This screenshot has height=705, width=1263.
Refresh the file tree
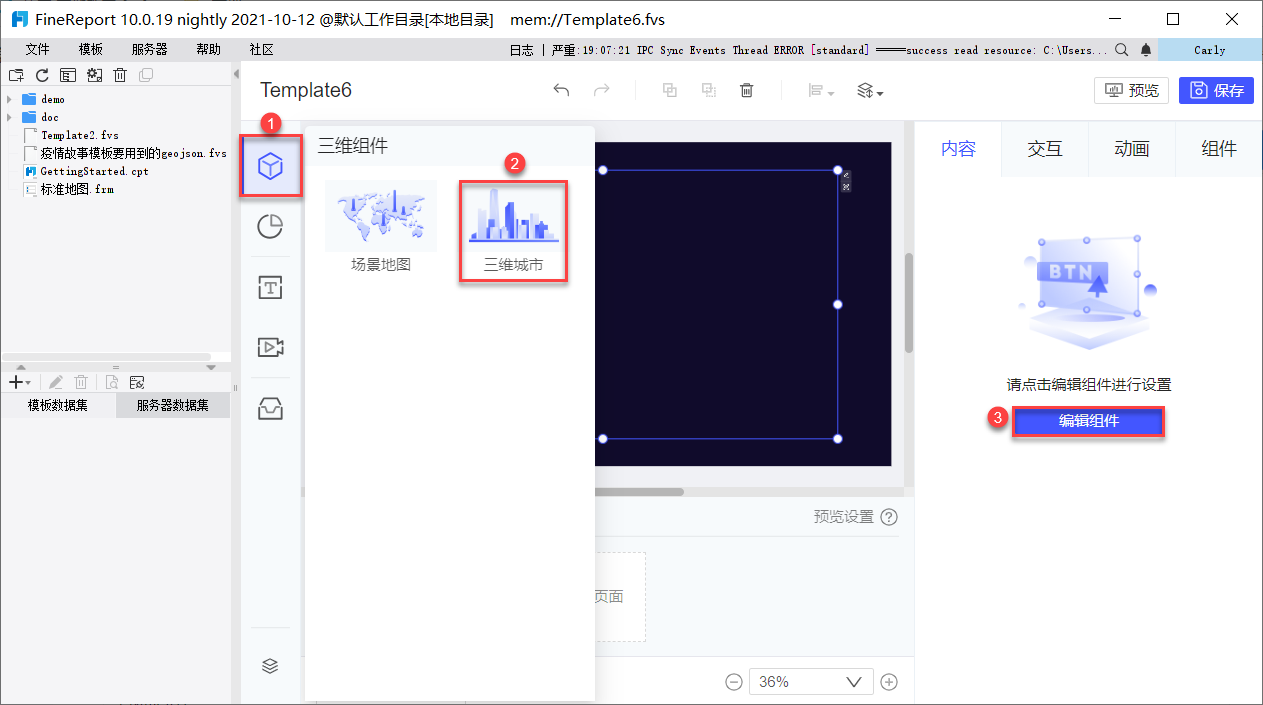[42, 75]
